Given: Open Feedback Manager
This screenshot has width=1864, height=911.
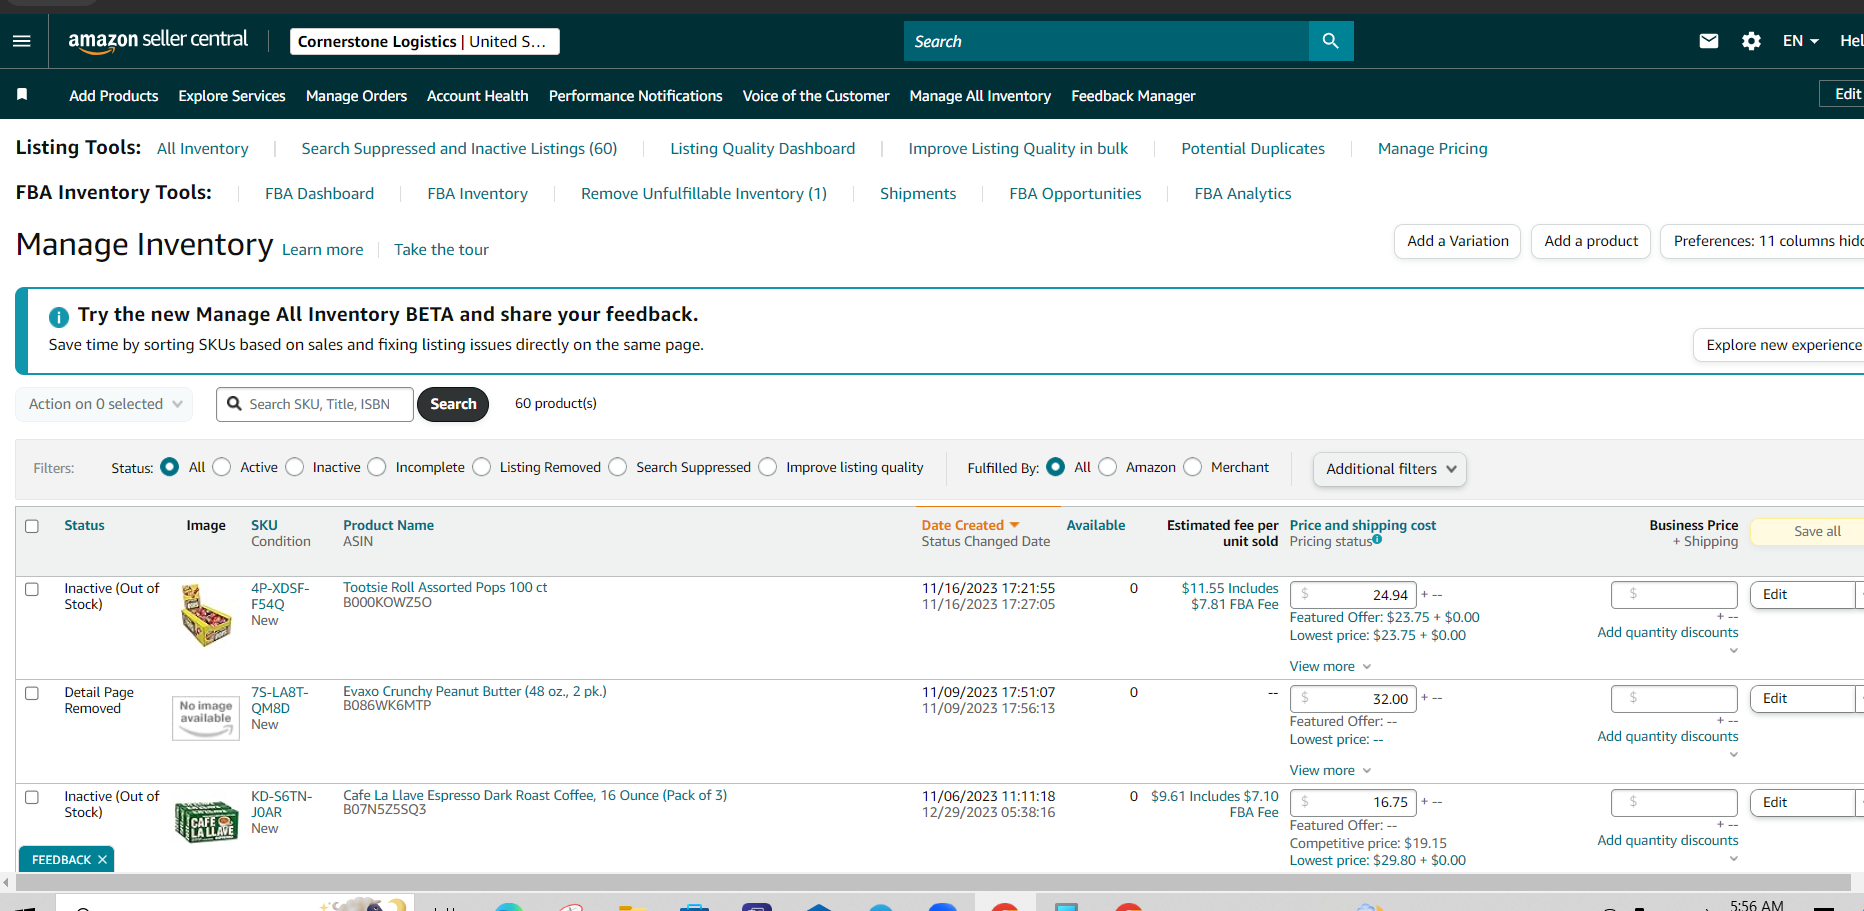Looking at the screenshot, I should pos(1133,96).
